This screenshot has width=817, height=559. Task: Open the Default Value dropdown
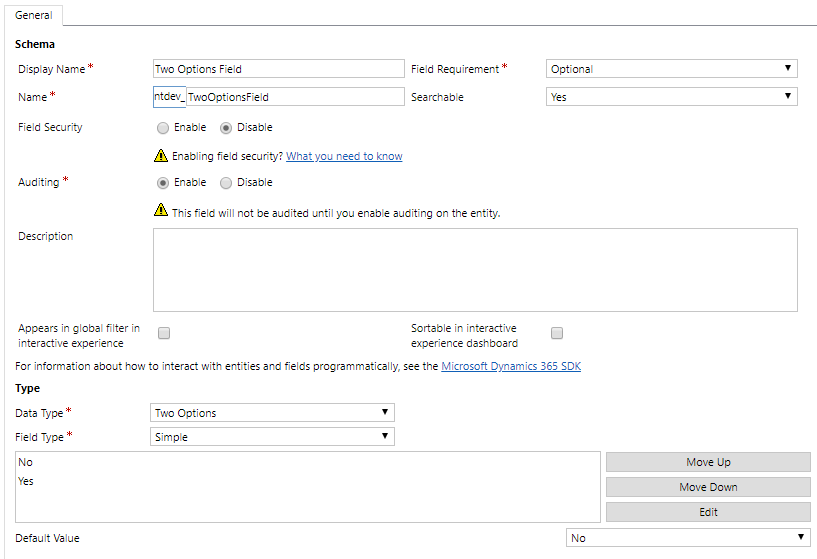point(688,538)
